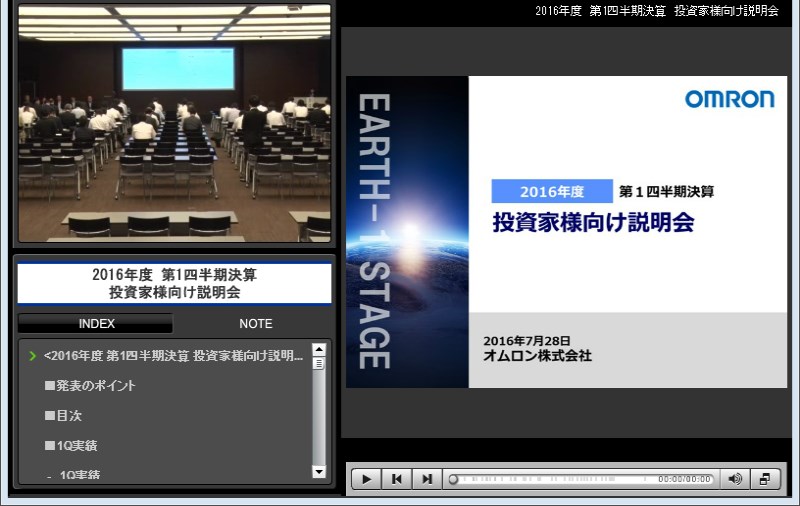Click the index list scroll down arrow
The image size is (800, 506).
tap(319, 471)
